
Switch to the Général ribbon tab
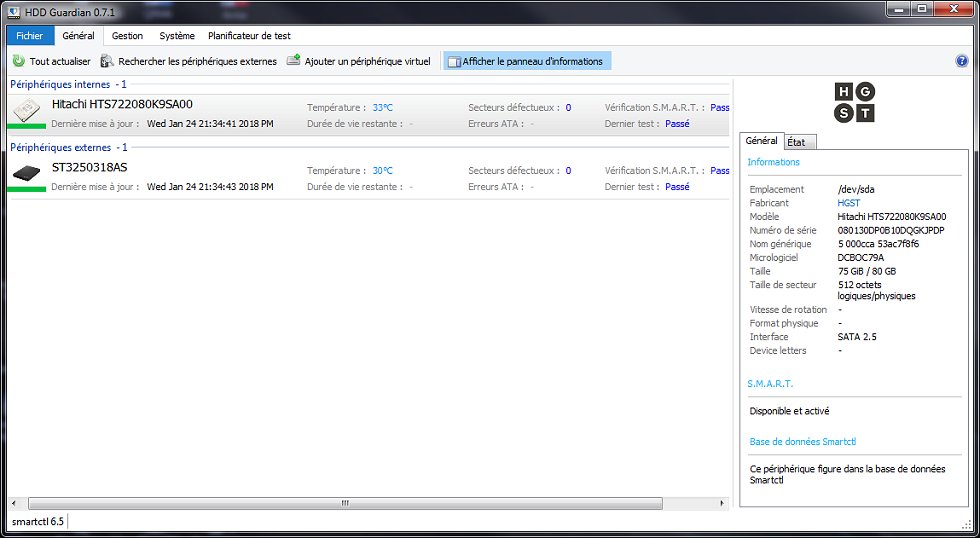click(x=79, y=36)
